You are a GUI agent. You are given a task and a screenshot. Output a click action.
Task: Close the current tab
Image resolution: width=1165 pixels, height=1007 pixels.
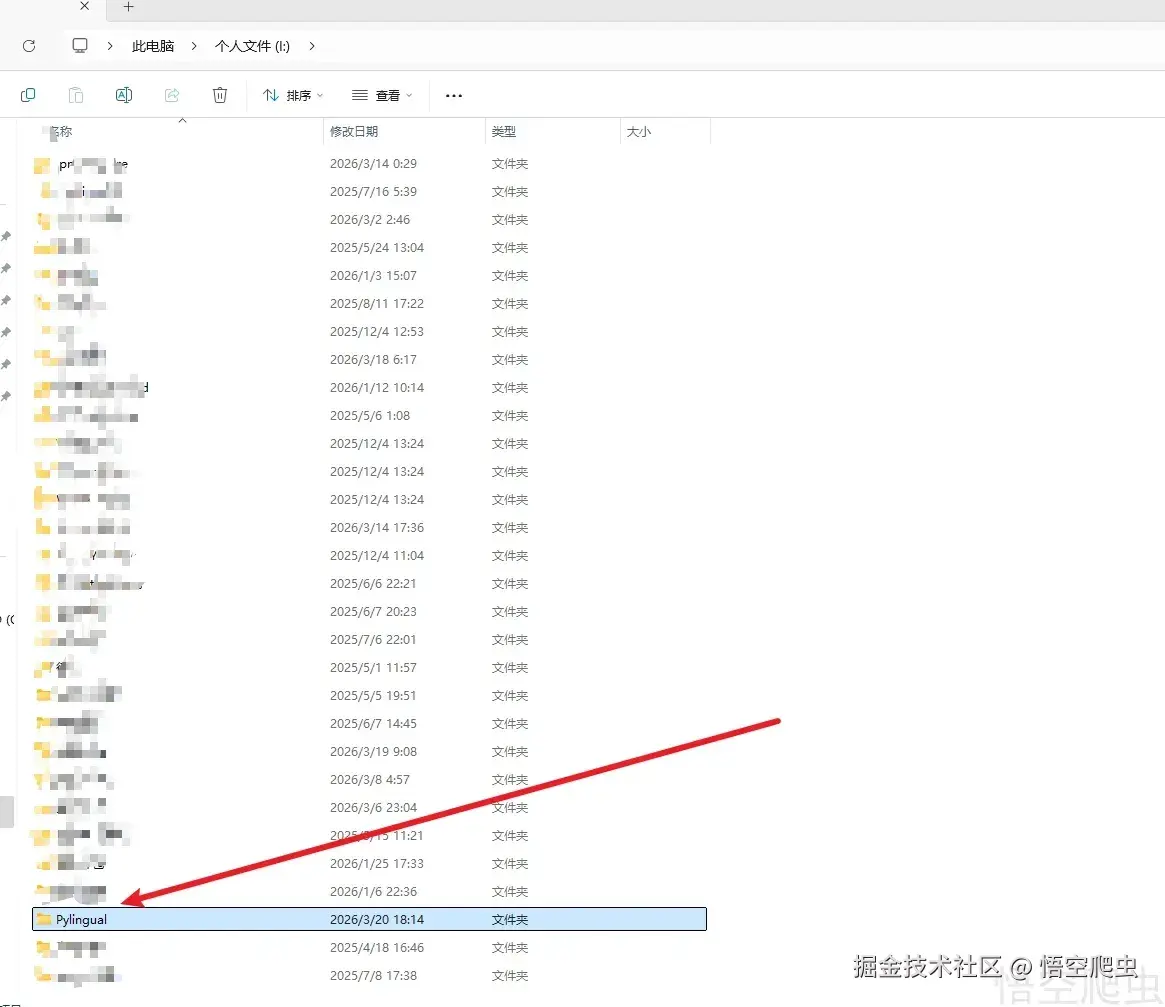[85, 6]
